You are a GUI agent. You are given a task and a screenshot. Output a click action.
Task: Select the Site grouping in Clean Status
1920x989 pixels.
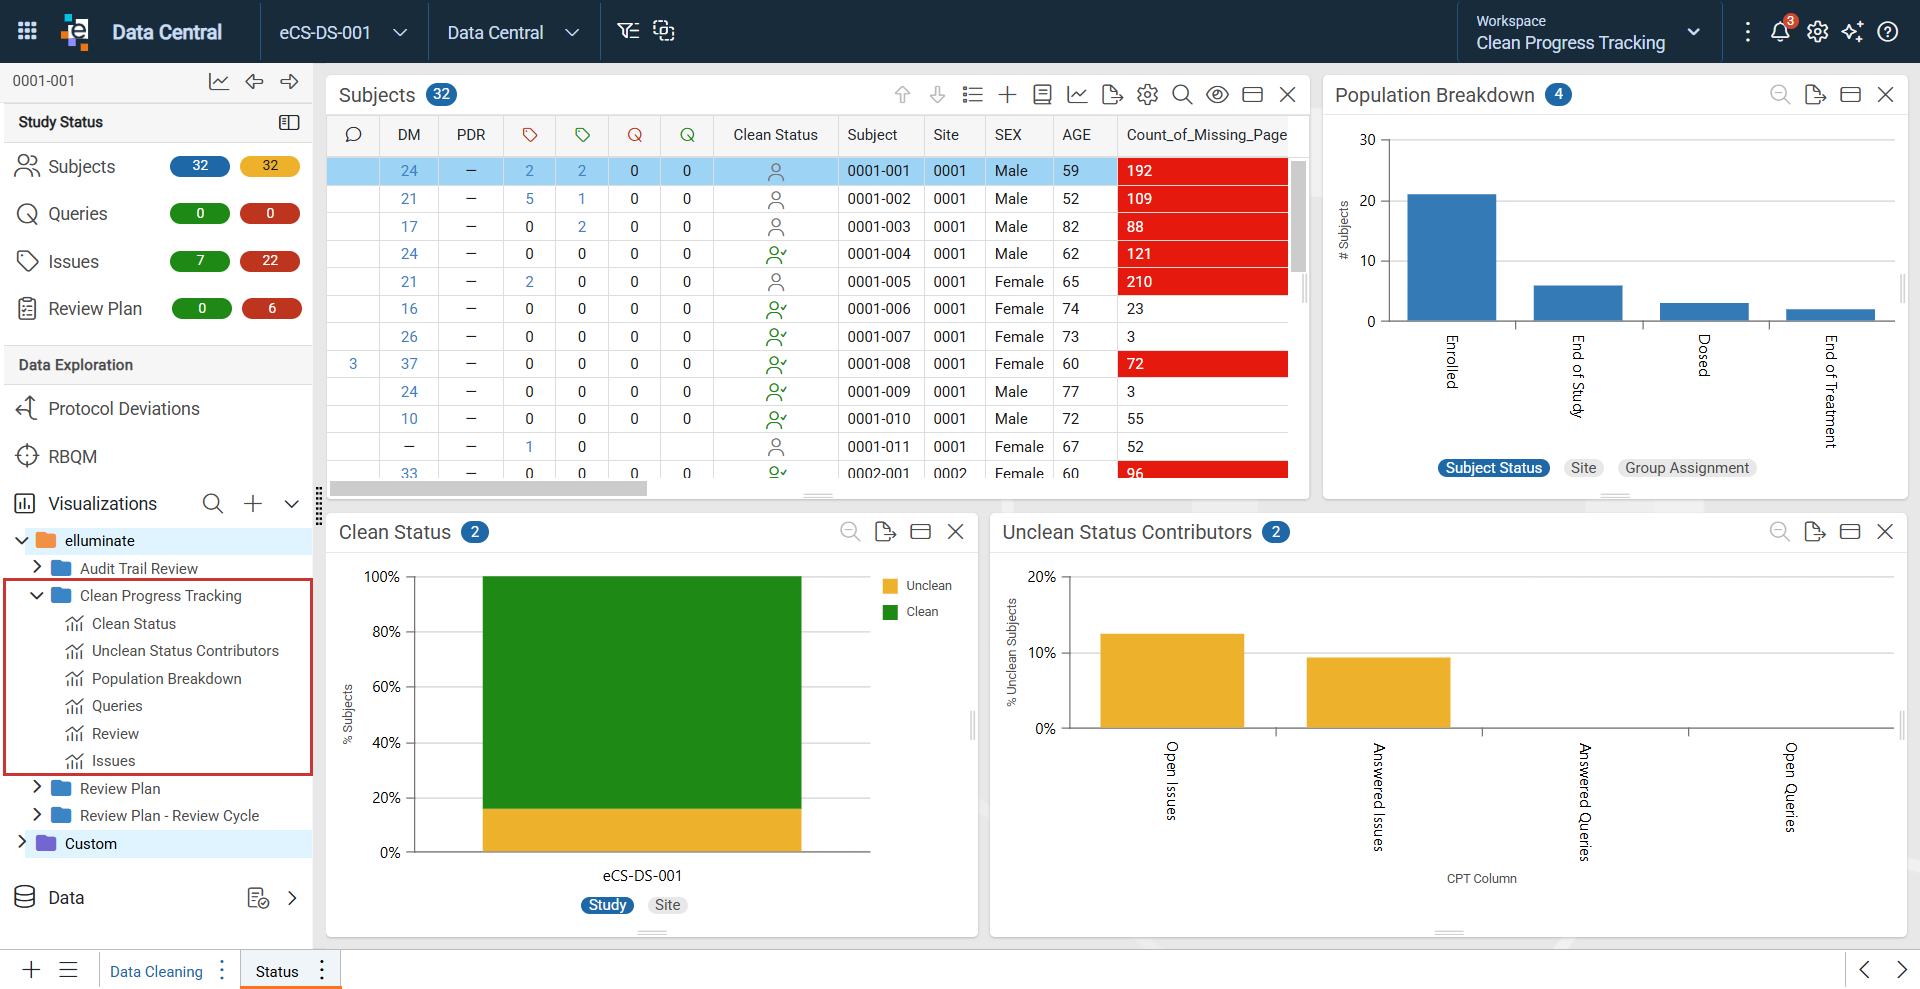pos(667,905)
